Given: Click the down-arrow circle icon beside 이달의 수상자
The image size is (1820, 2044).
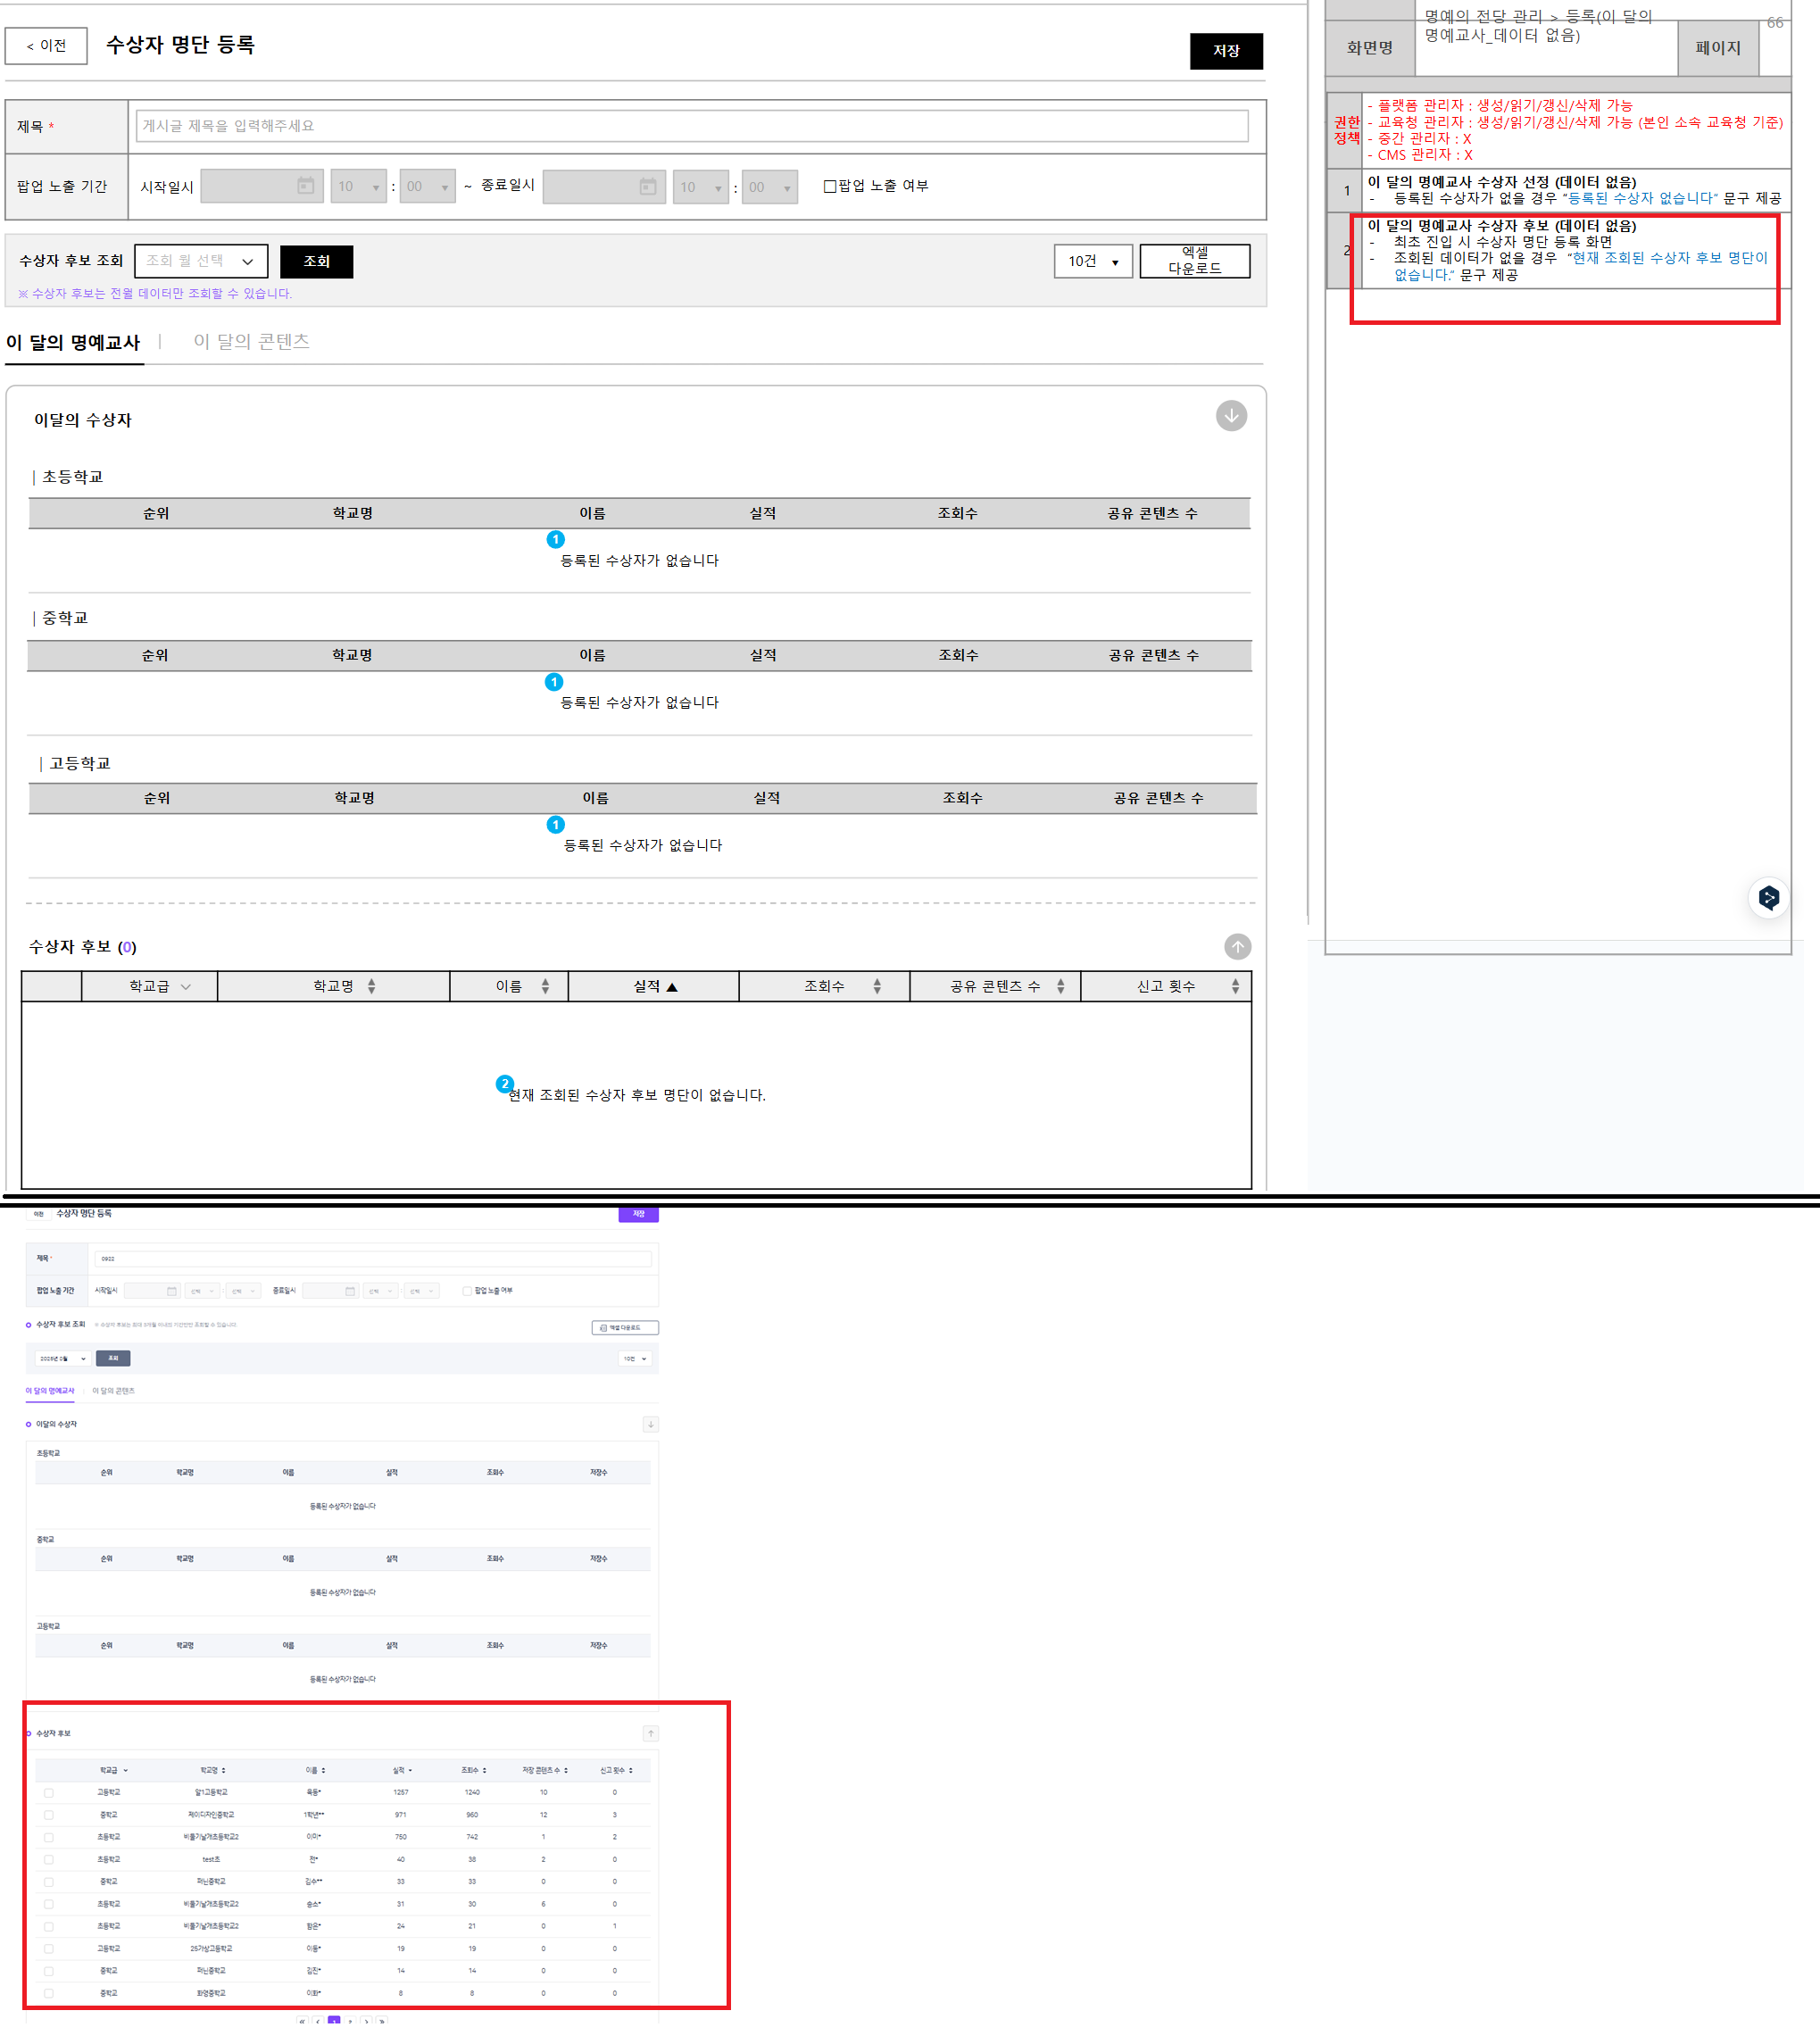Looking at the screenshot, I should pos(1231,416).
